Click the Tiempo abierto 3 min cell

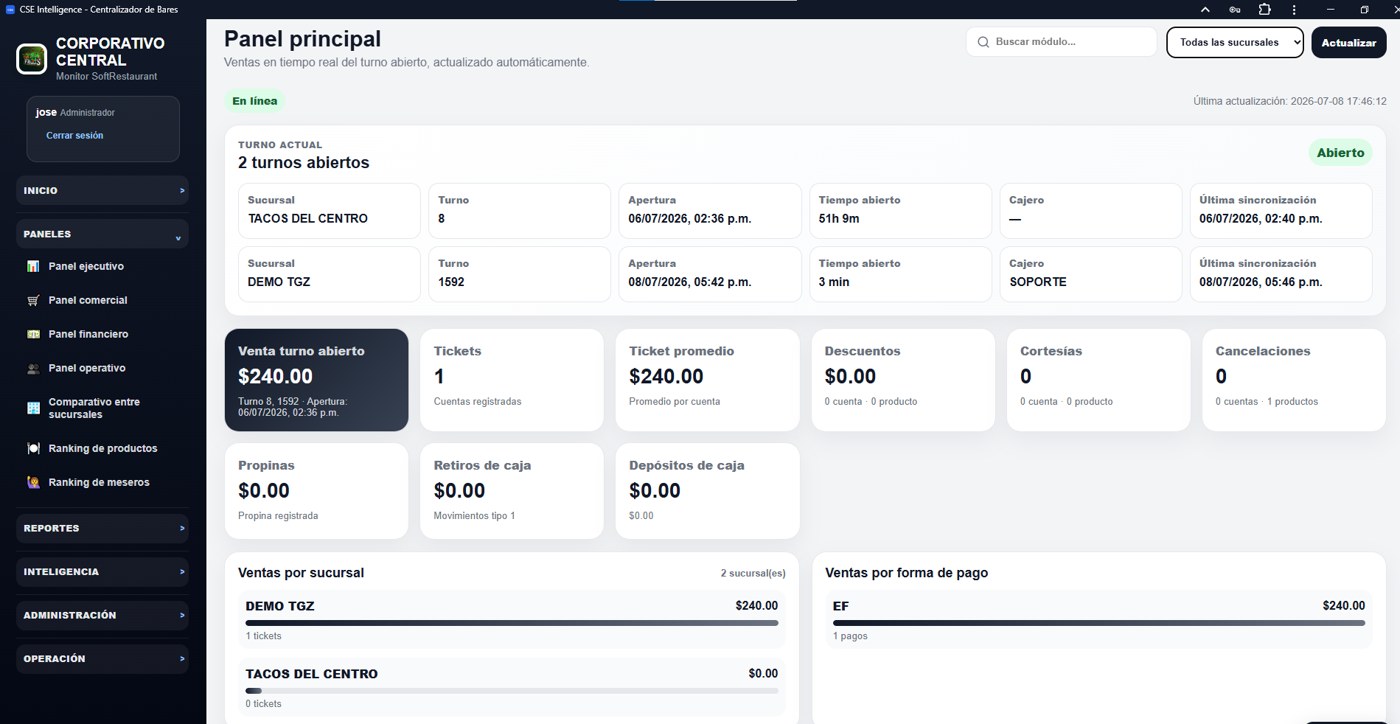coord(900,274)
